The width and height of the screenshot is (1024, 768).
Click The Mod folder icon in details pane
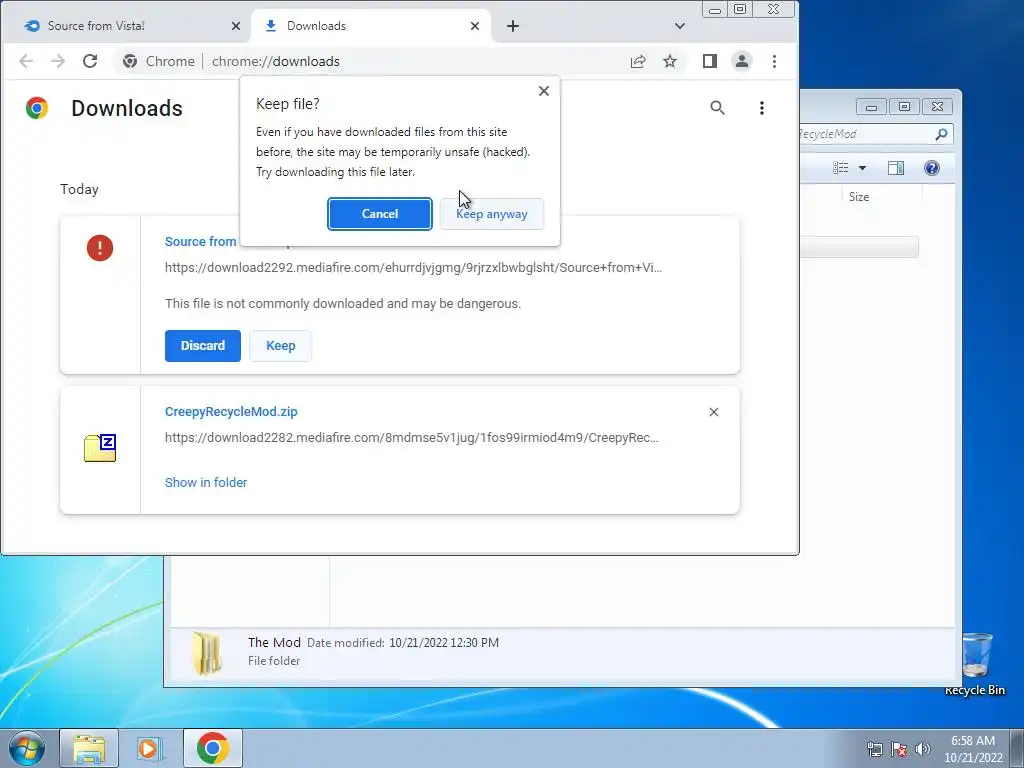click(x=207, y=653)
